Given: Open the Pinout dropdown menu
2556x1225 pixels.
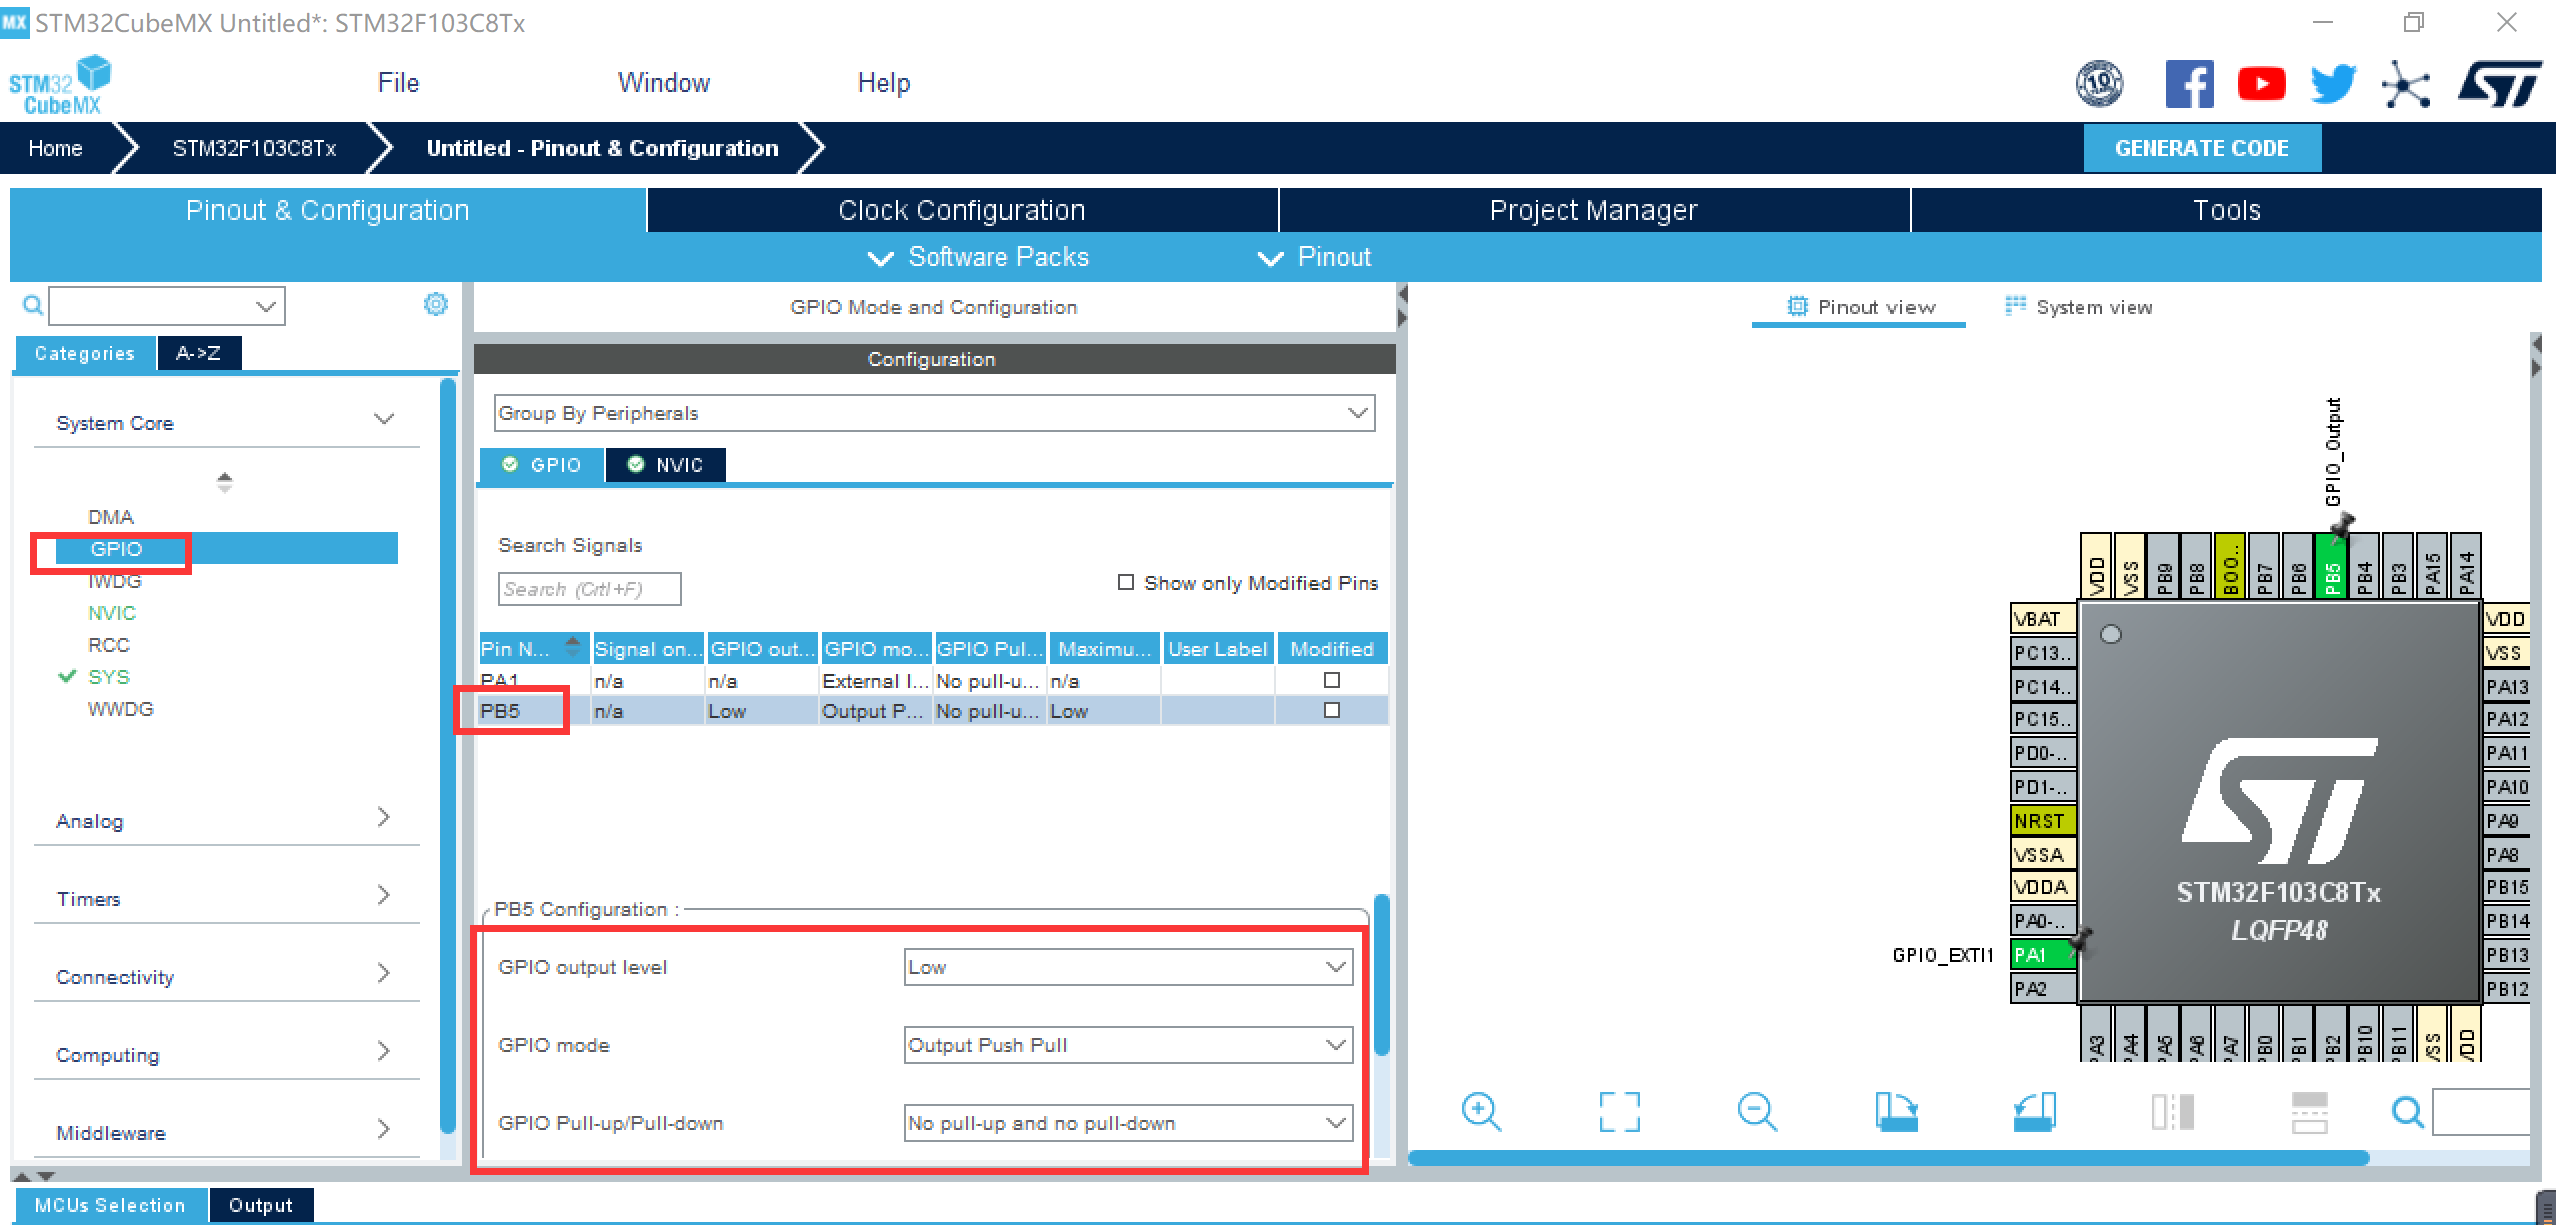Looking at the screenshot, I should click(1314, 257).
